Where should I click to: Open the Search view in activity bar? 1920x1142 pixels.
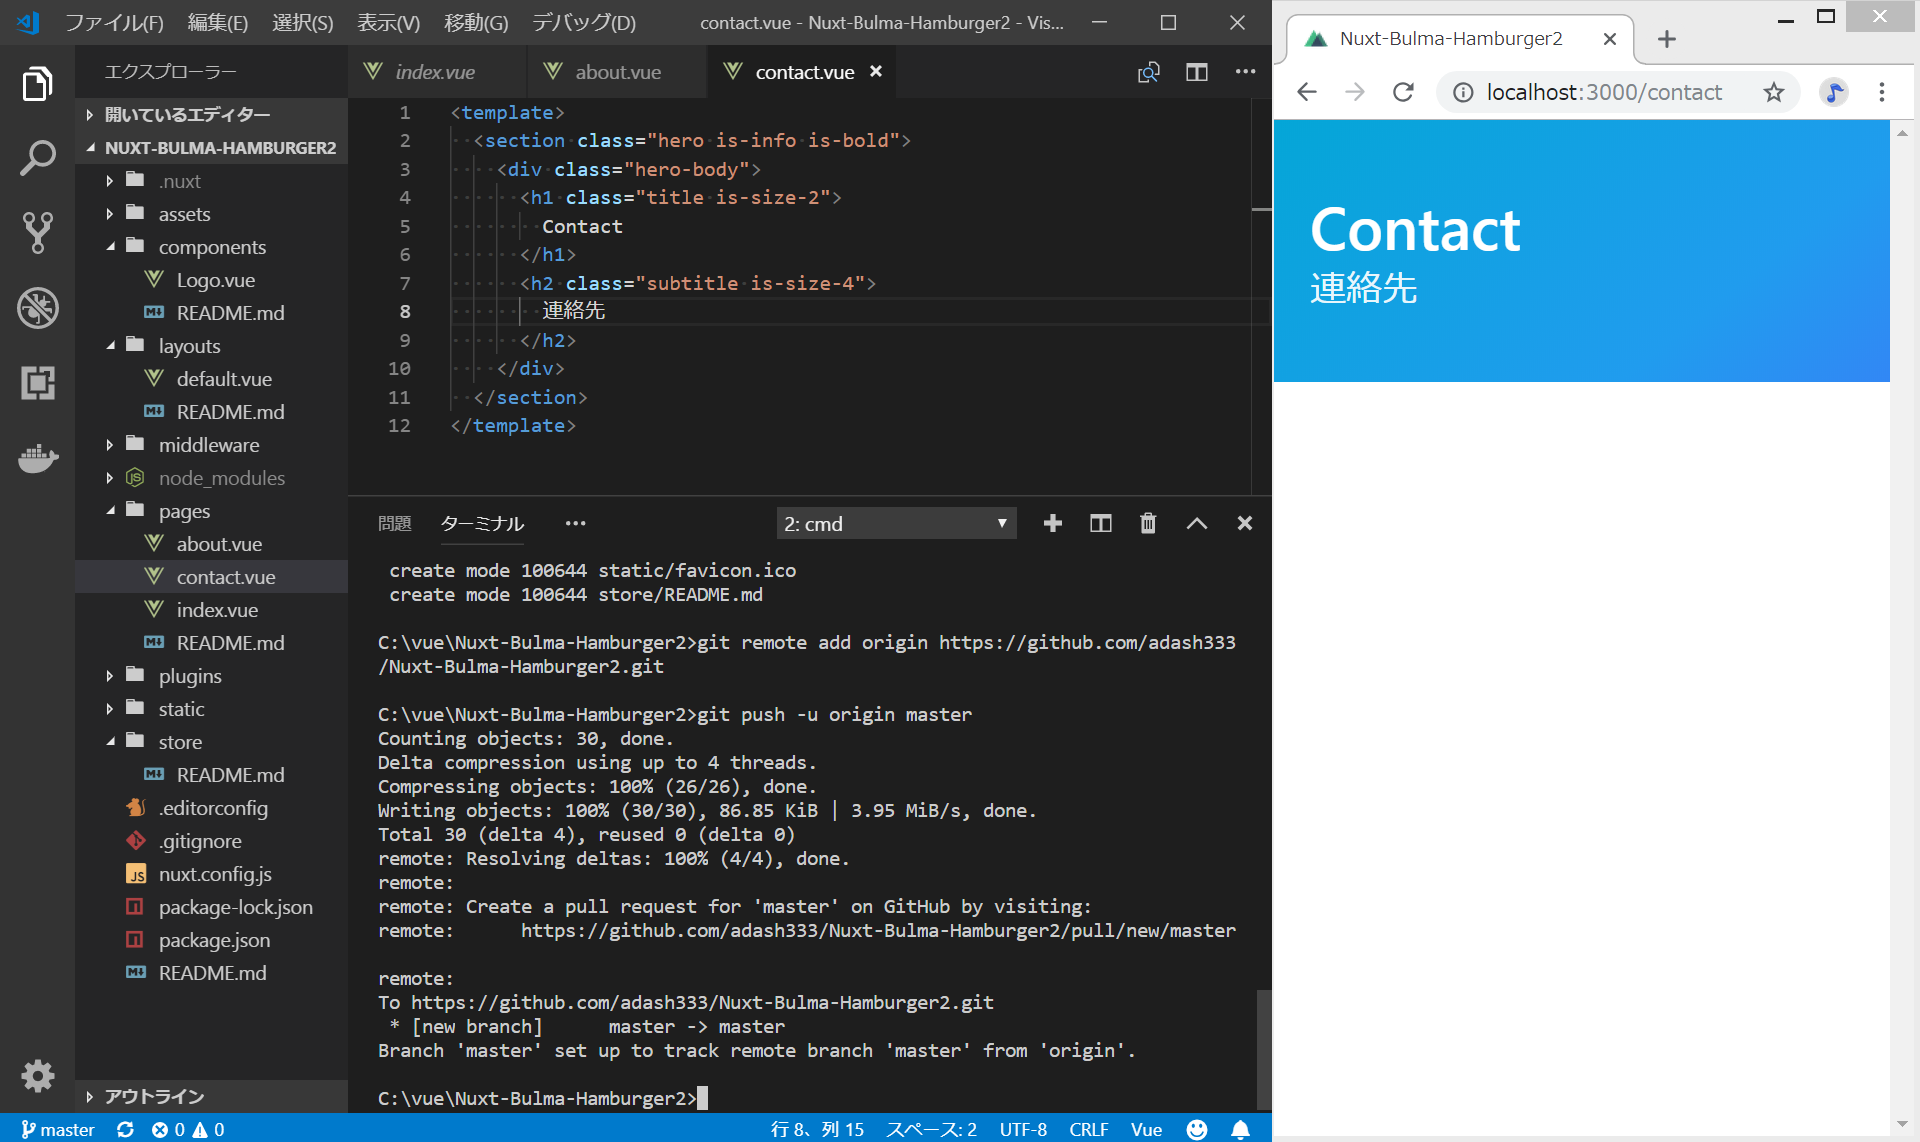(x=37, y=158)
